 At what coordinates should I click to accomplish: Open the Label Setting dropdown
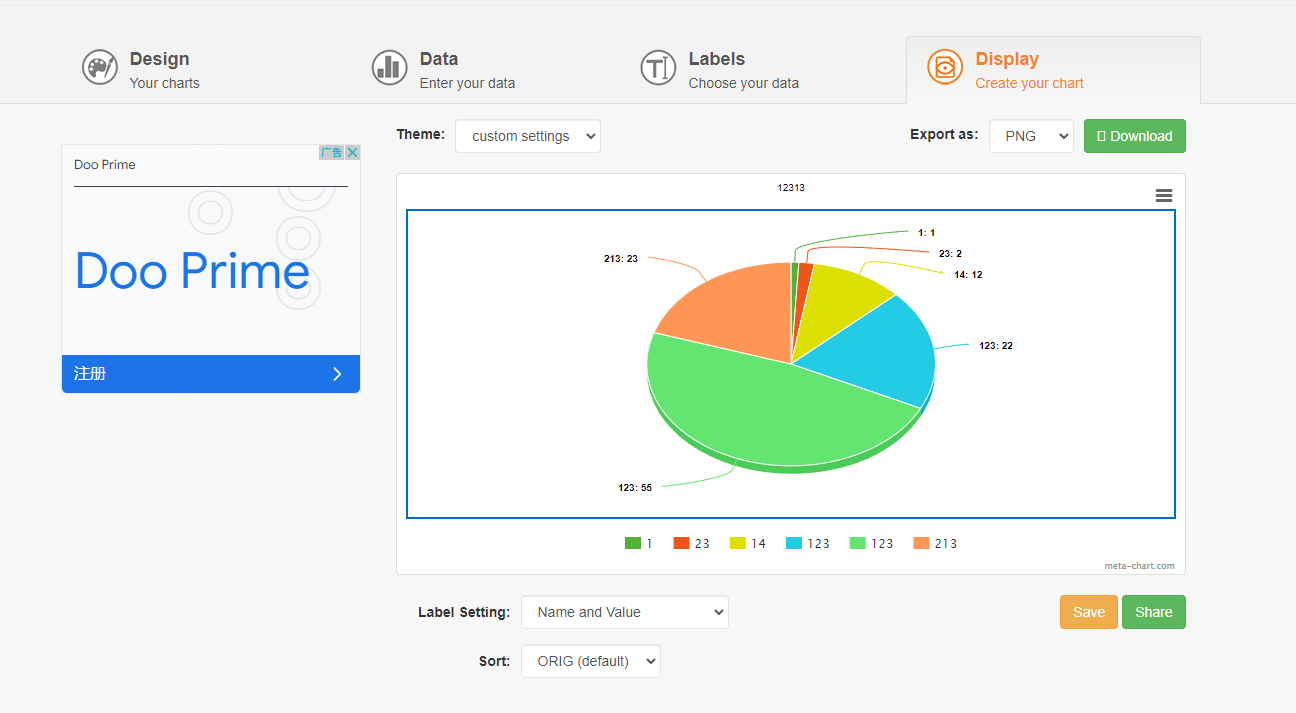pos(624,612)
